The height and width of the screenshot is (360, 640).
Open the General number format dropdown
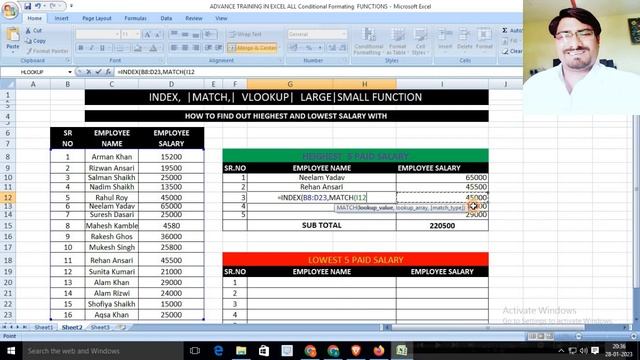tap(344, 34)
